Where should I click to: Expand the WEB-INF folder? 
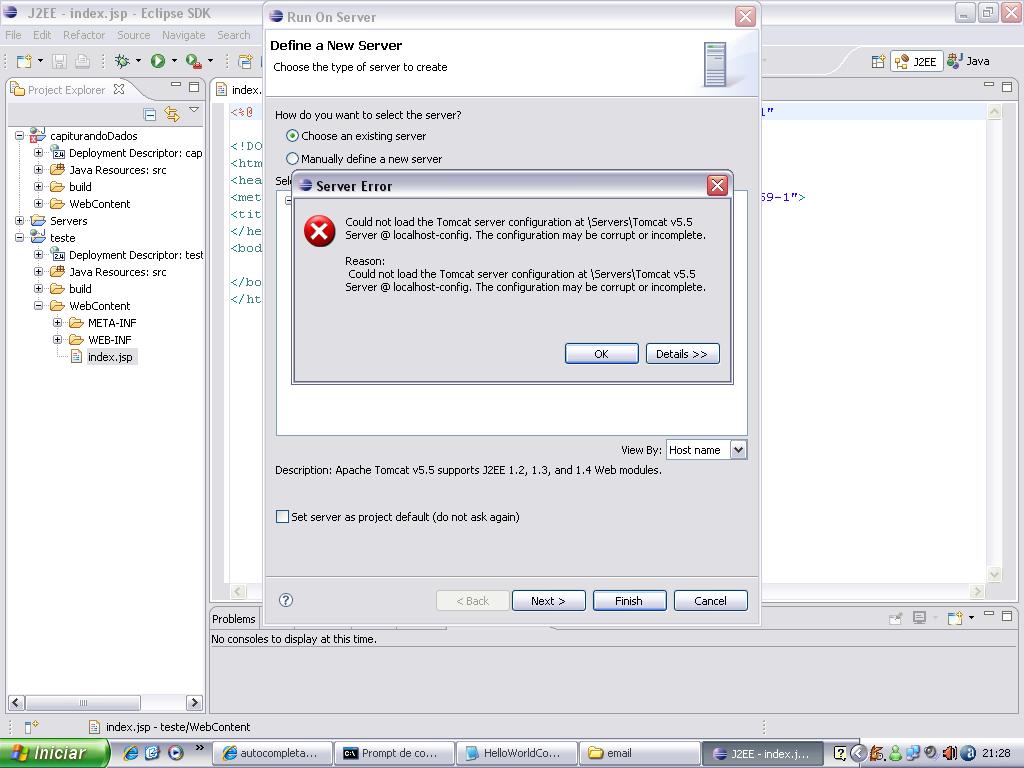pos(57,340)
